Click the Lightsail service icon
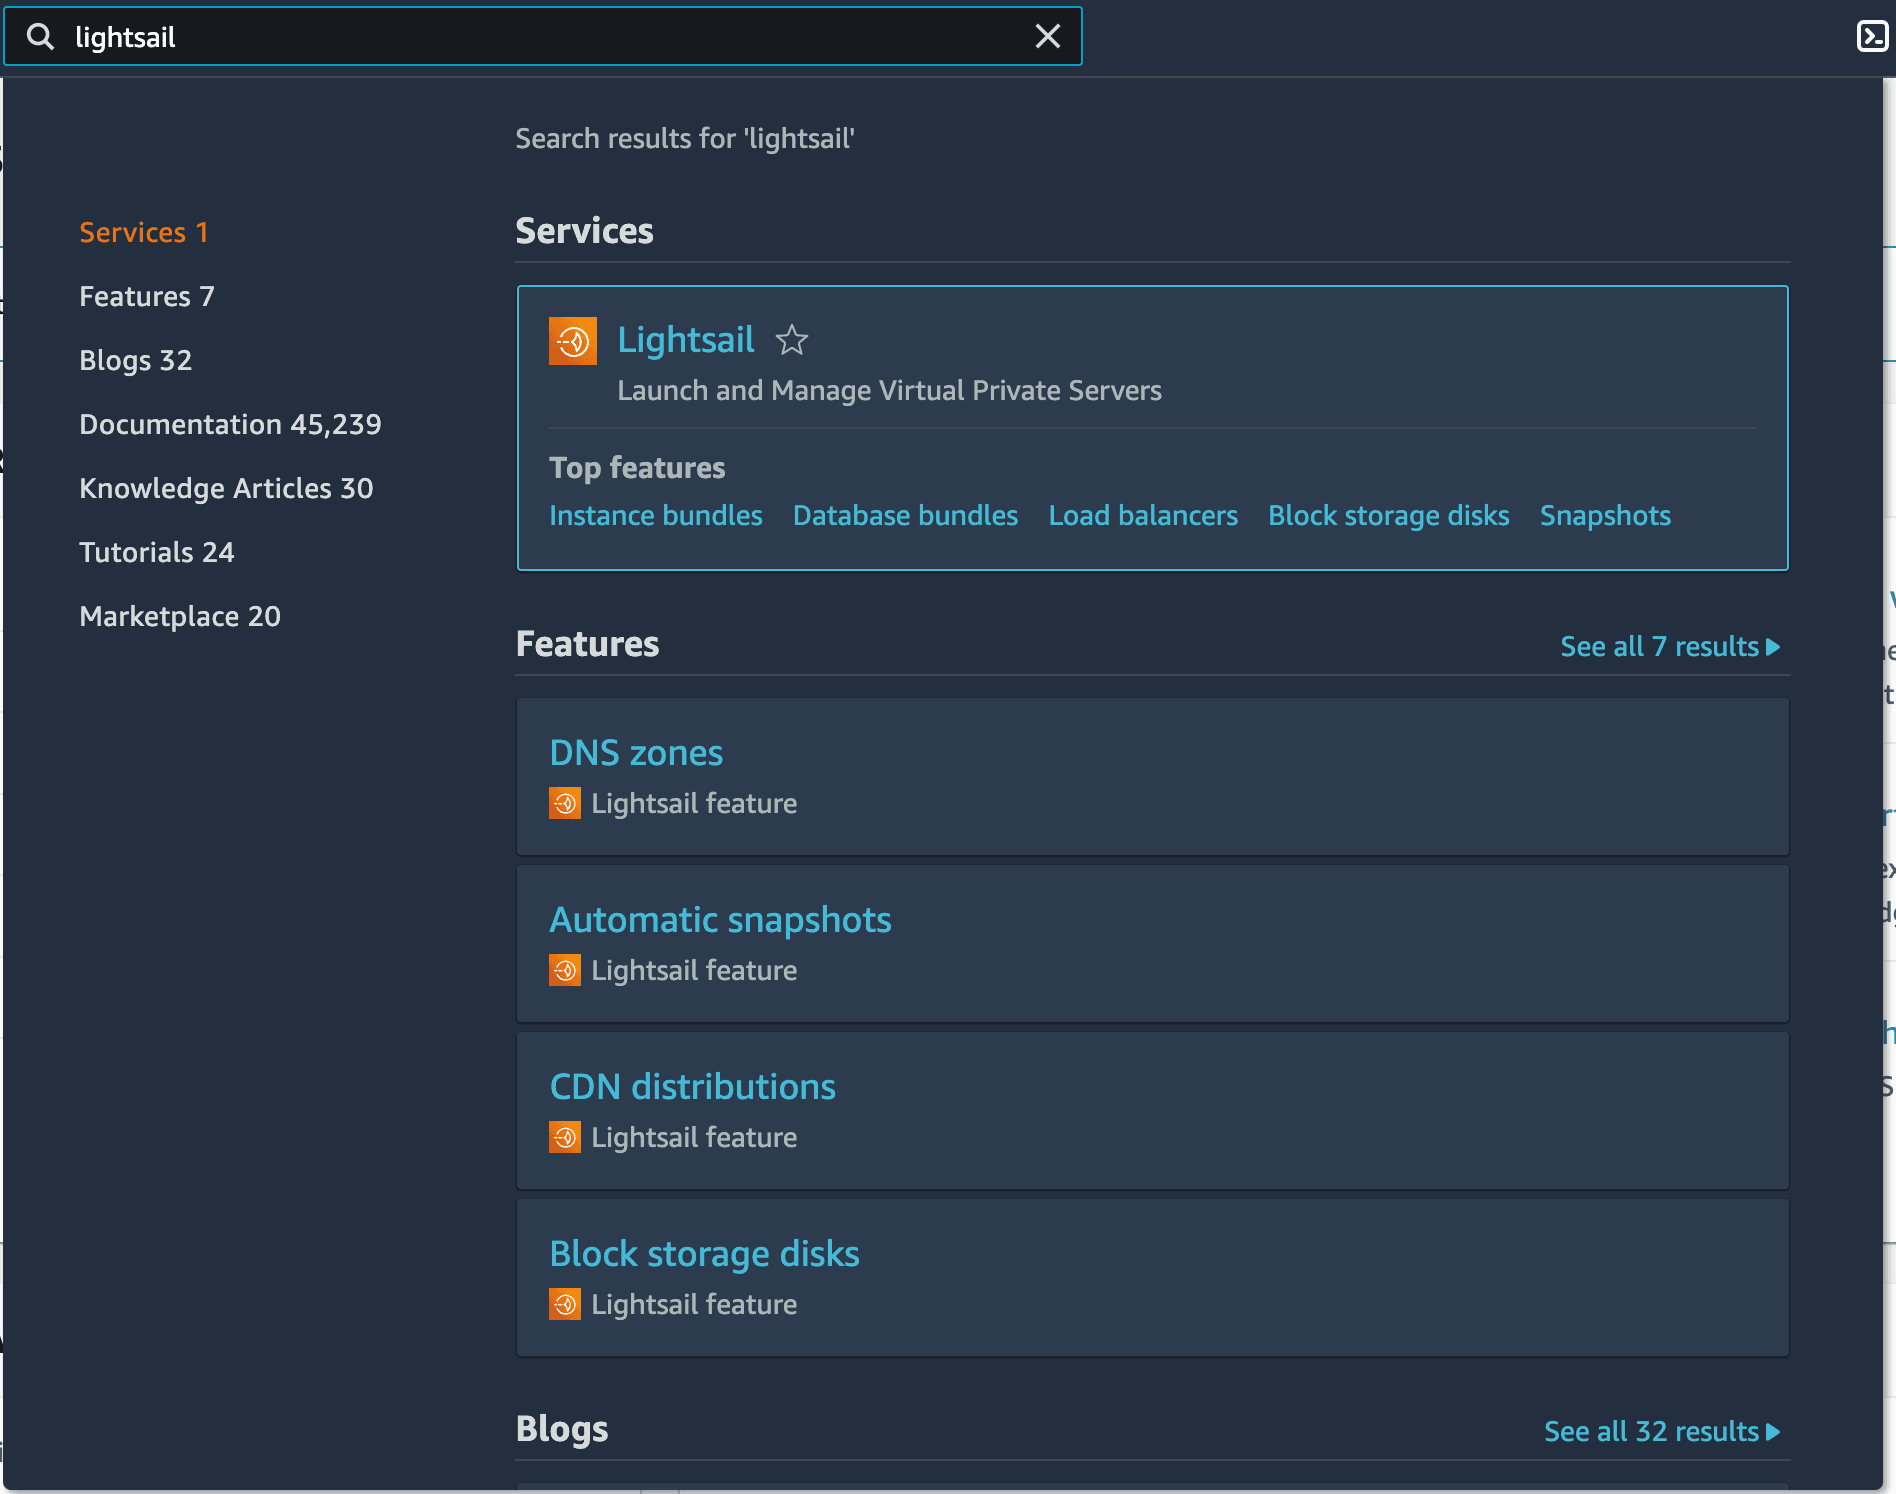 click(x=573, y=341)
